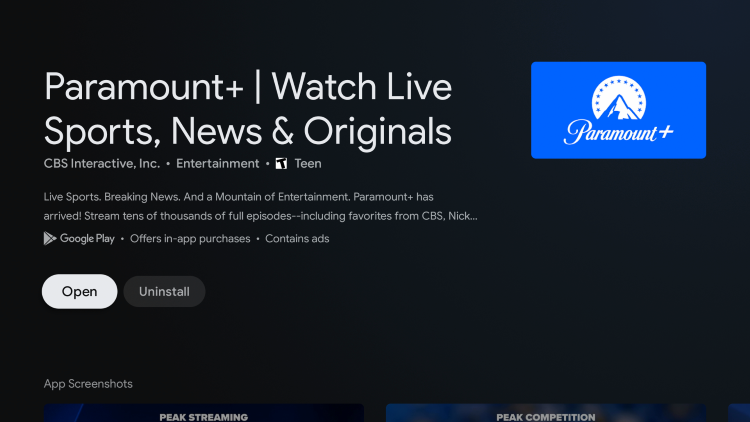
Task: Click the Teen rating label
Action: tap(308, 164)
